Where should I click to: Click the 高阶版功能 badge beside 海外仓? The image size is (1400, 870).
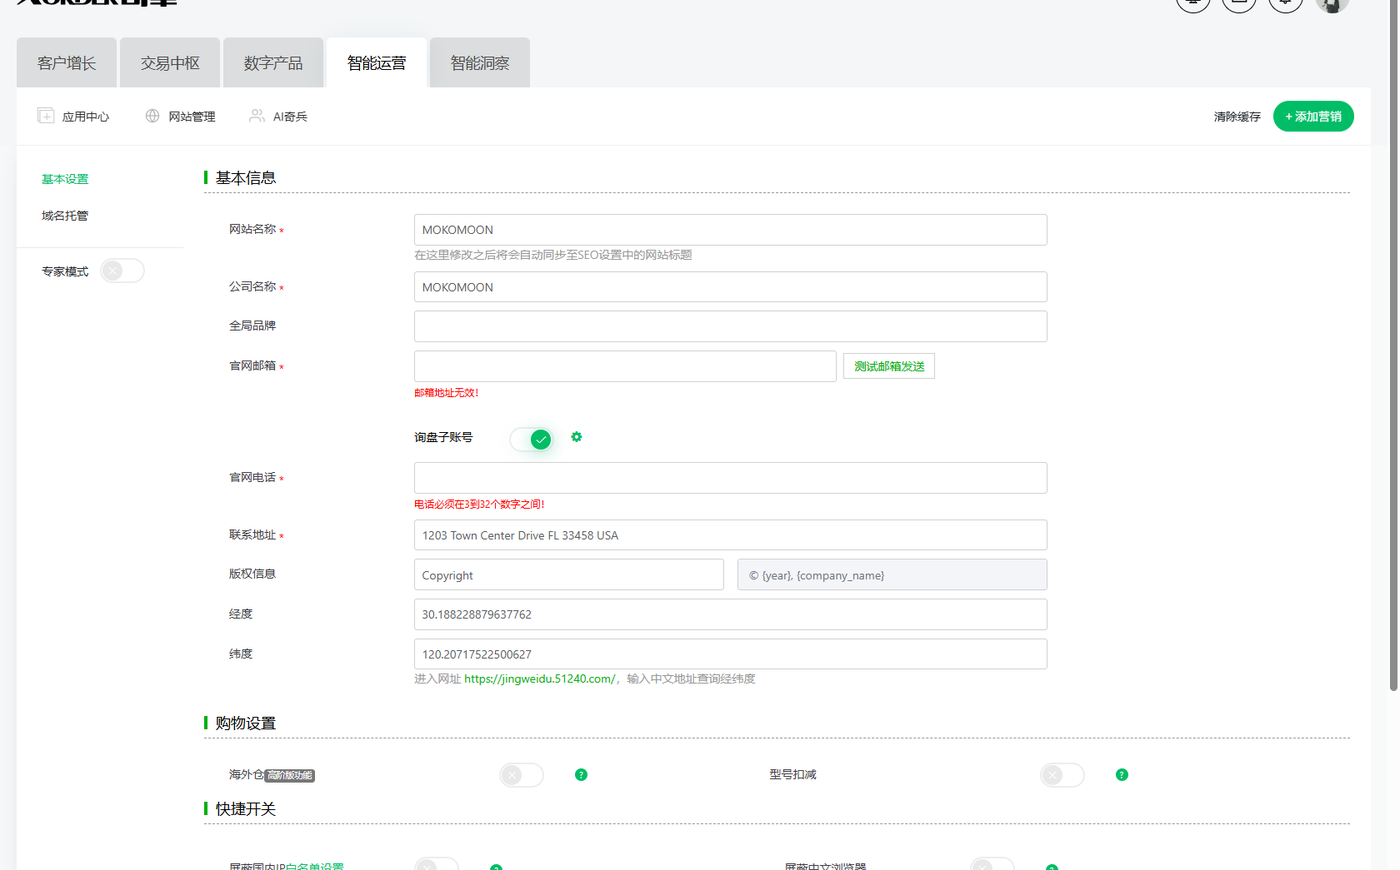[x=290, y=775]
